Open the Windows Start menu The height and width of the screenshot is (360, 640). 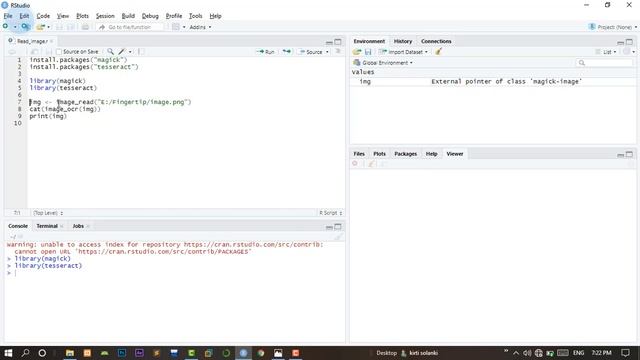point(8,353)
